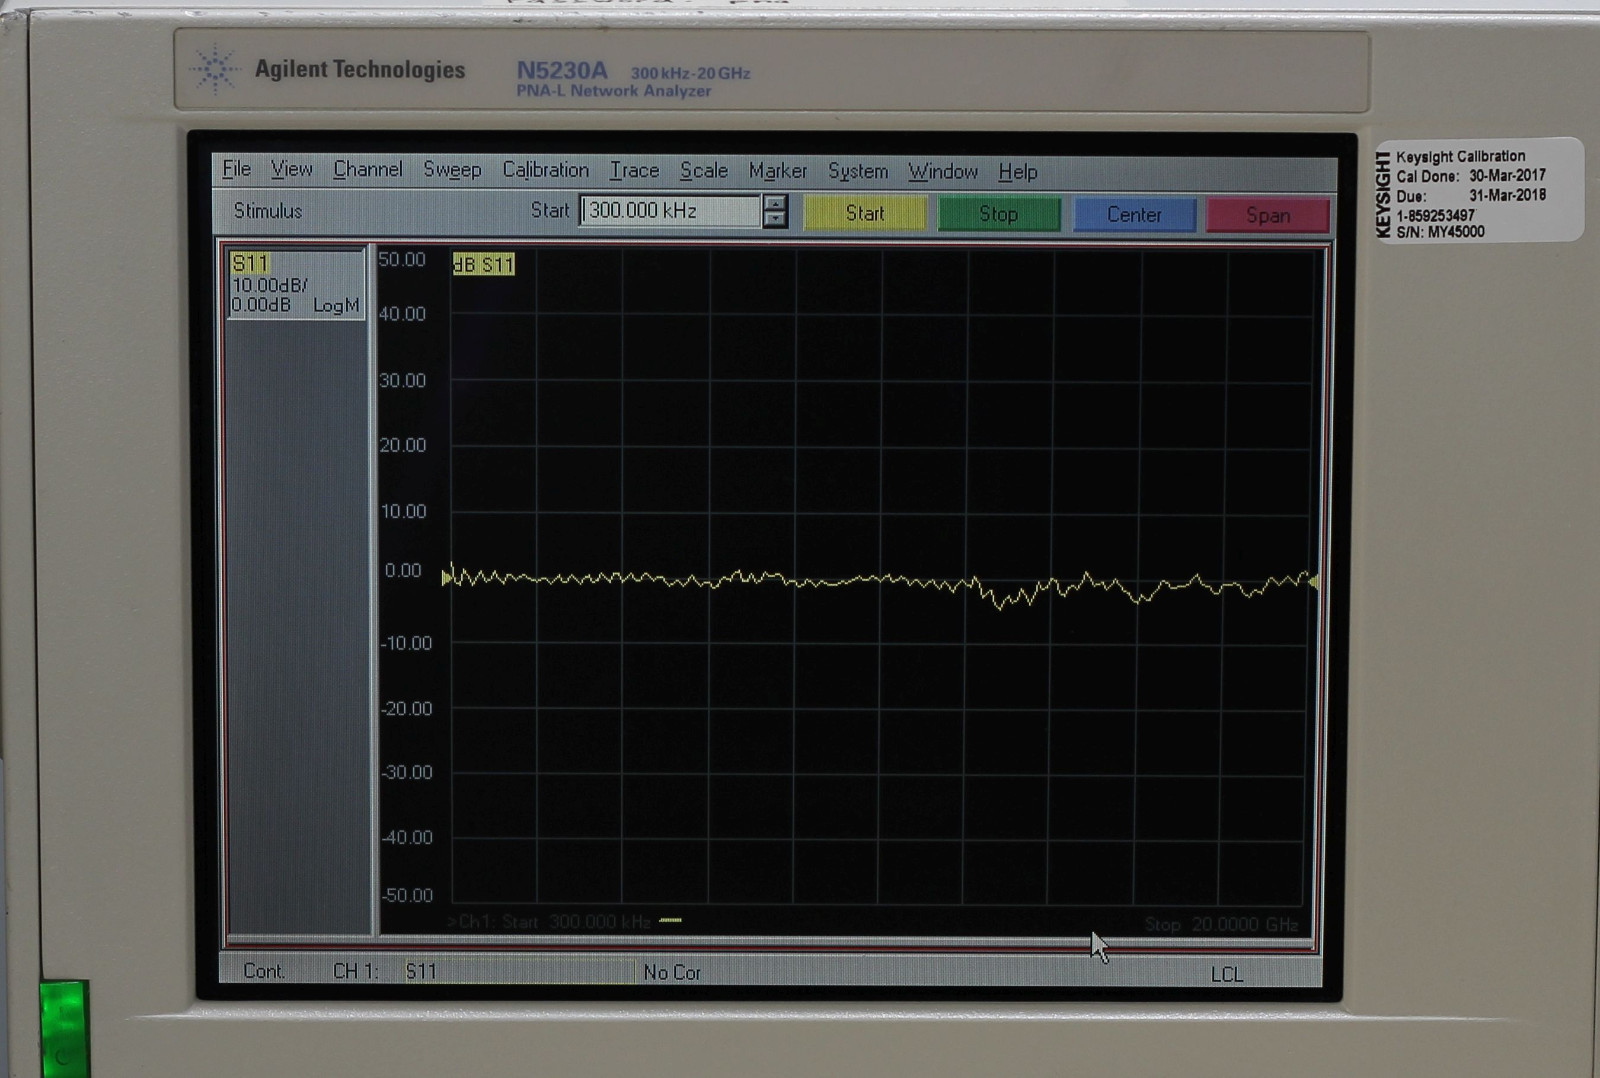The image size is (1600, 1078).
Task: Open the Sweep menu
Action: coord(454,170)
